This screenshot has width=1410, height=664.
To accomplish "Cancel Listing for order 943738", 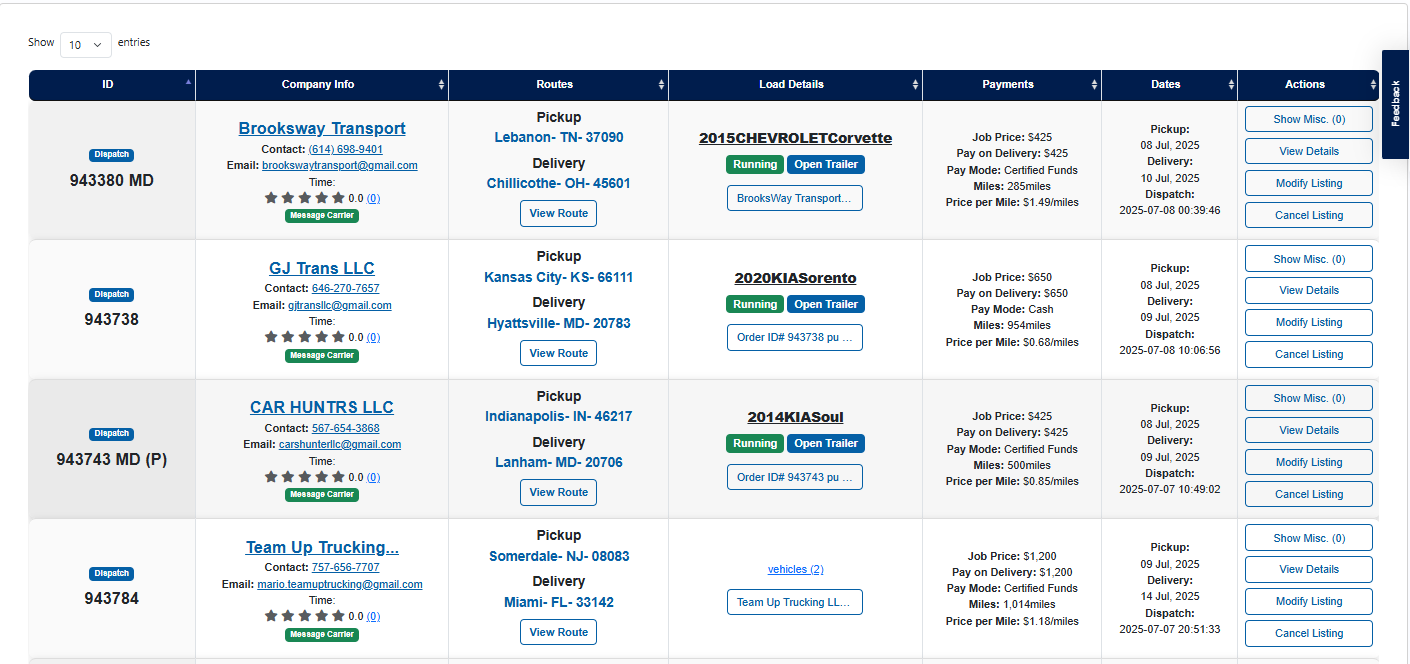I will click(1309, 354).
